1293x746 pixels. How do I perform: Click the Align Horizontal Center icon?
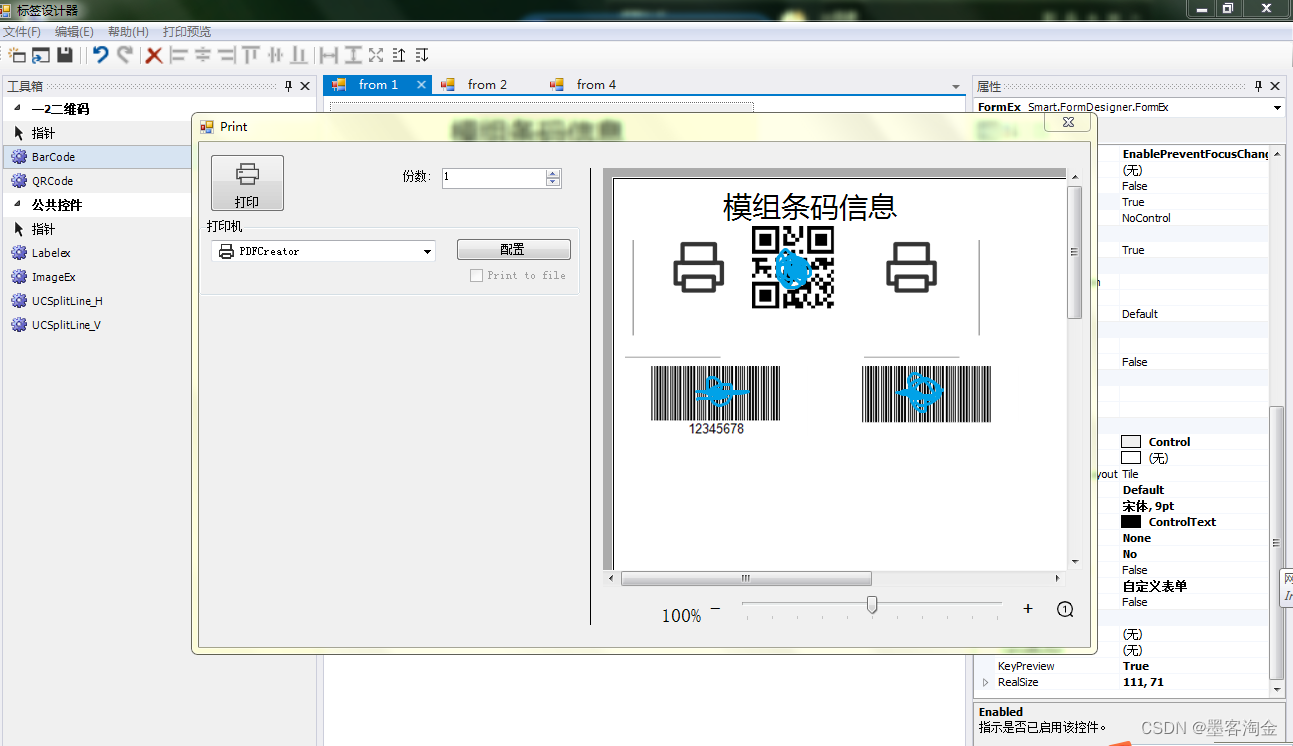(203, 55)
